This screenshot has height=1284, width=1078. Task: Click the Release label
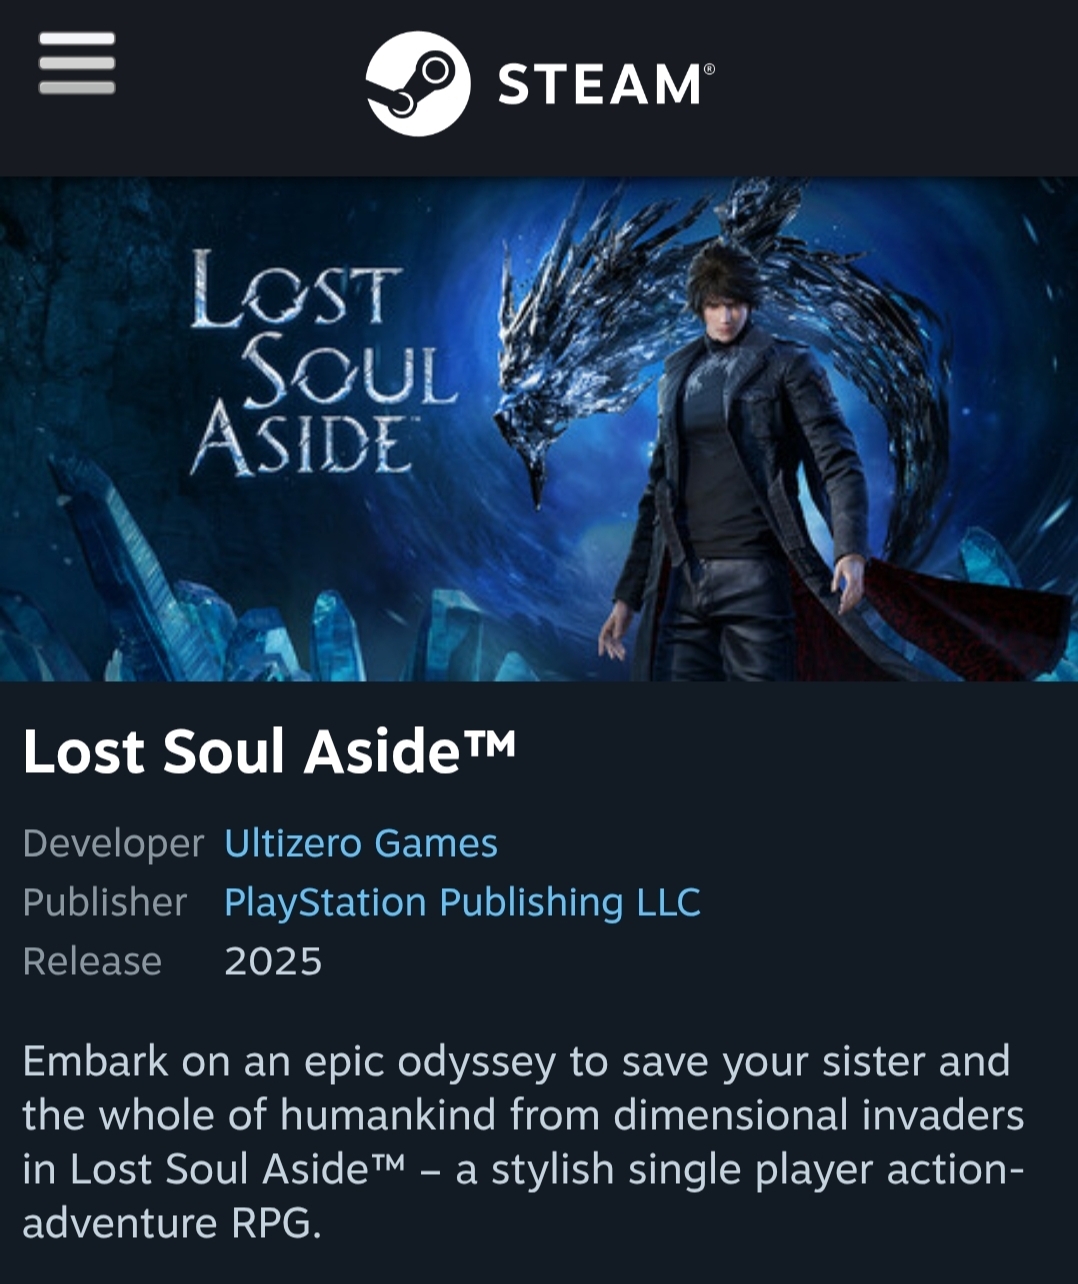(92, 961)
